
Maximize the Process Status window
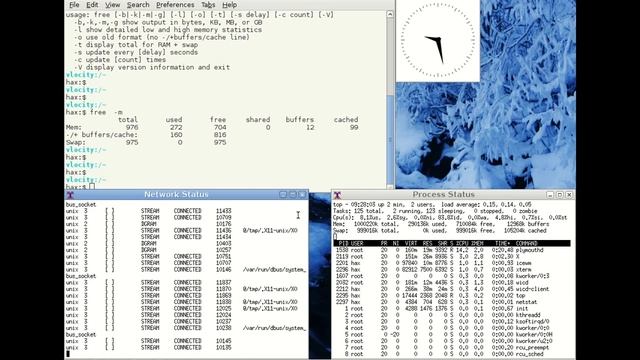pyautogui.click(x=560, y=195)
